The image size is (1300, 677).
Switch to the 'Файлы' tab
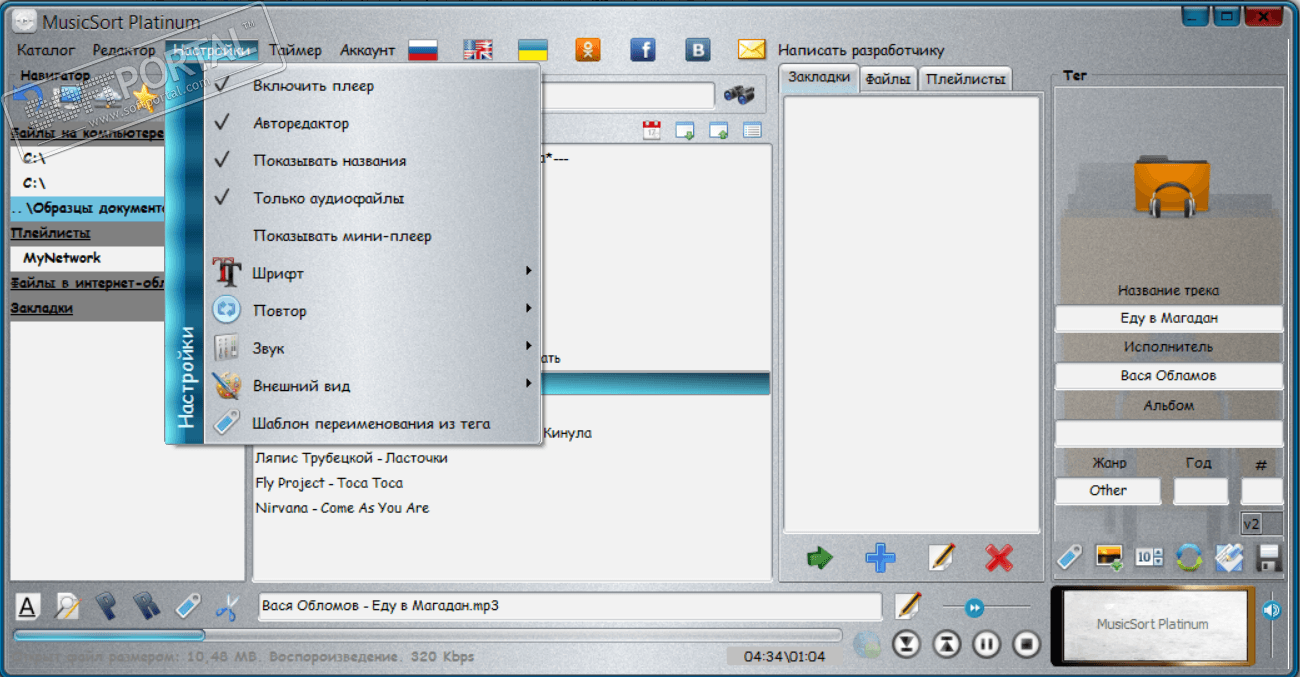coord(888,79)
